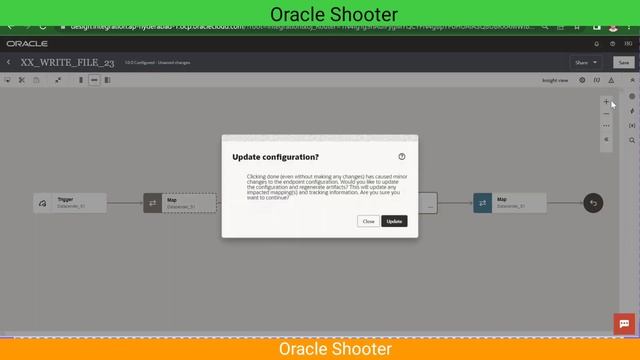Show errors via the warning triangle icon

[x=611, y=80]
